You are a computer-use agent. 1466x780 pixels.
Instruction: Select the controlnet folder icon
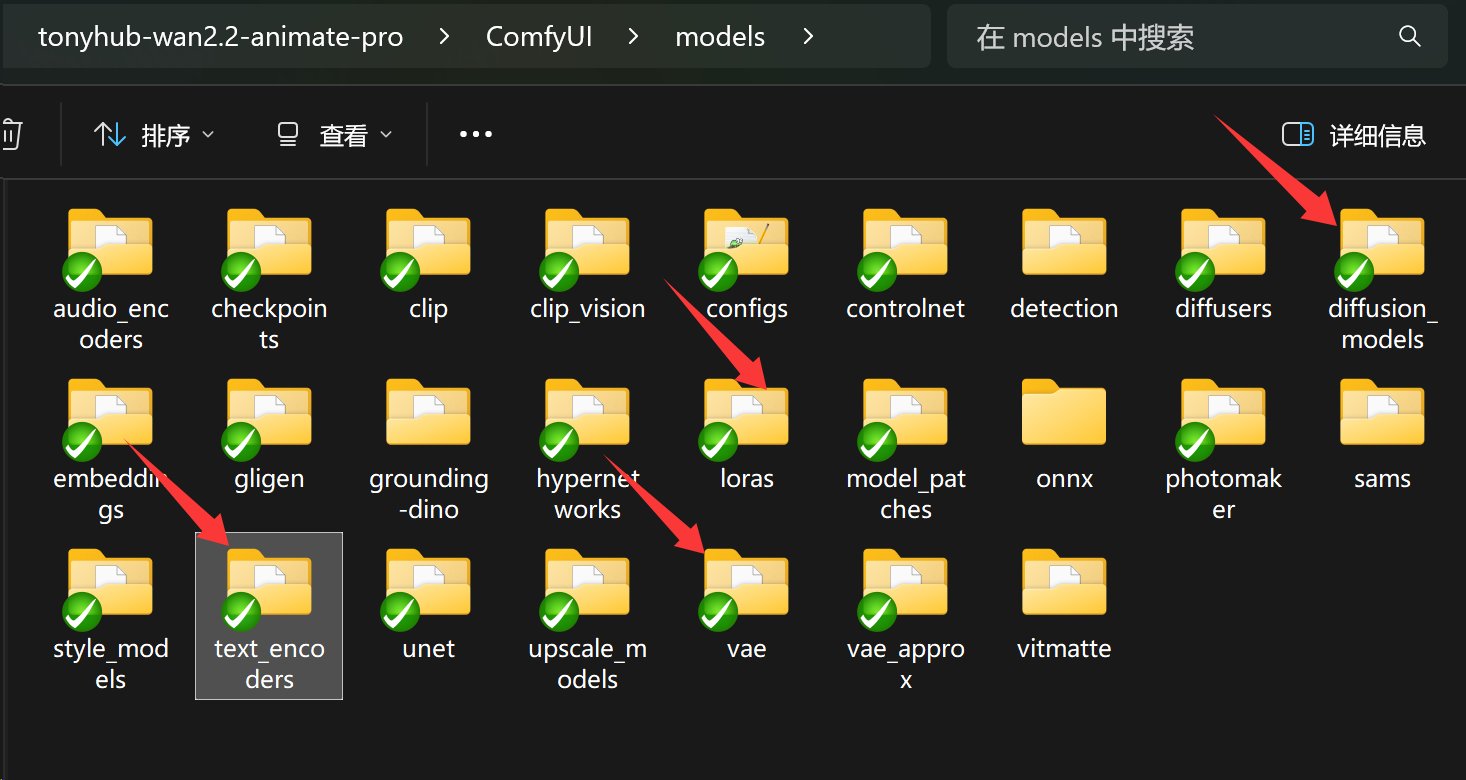pos(905,244)
